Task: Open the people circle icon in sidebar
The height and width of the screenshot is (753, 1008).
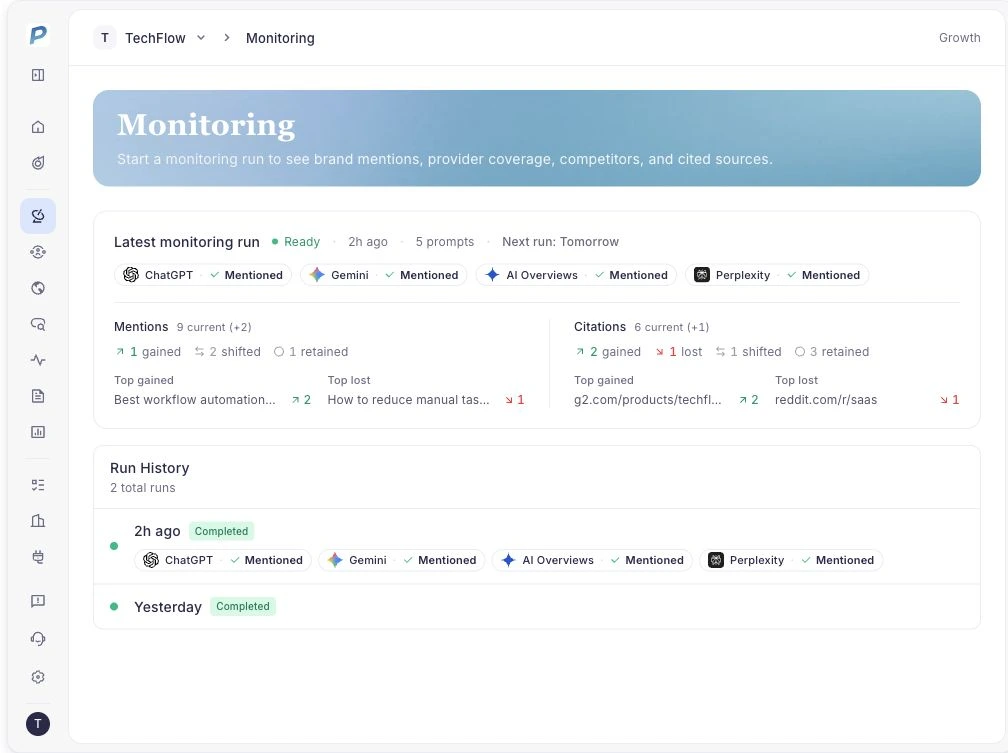Action: tap(38, 252)
